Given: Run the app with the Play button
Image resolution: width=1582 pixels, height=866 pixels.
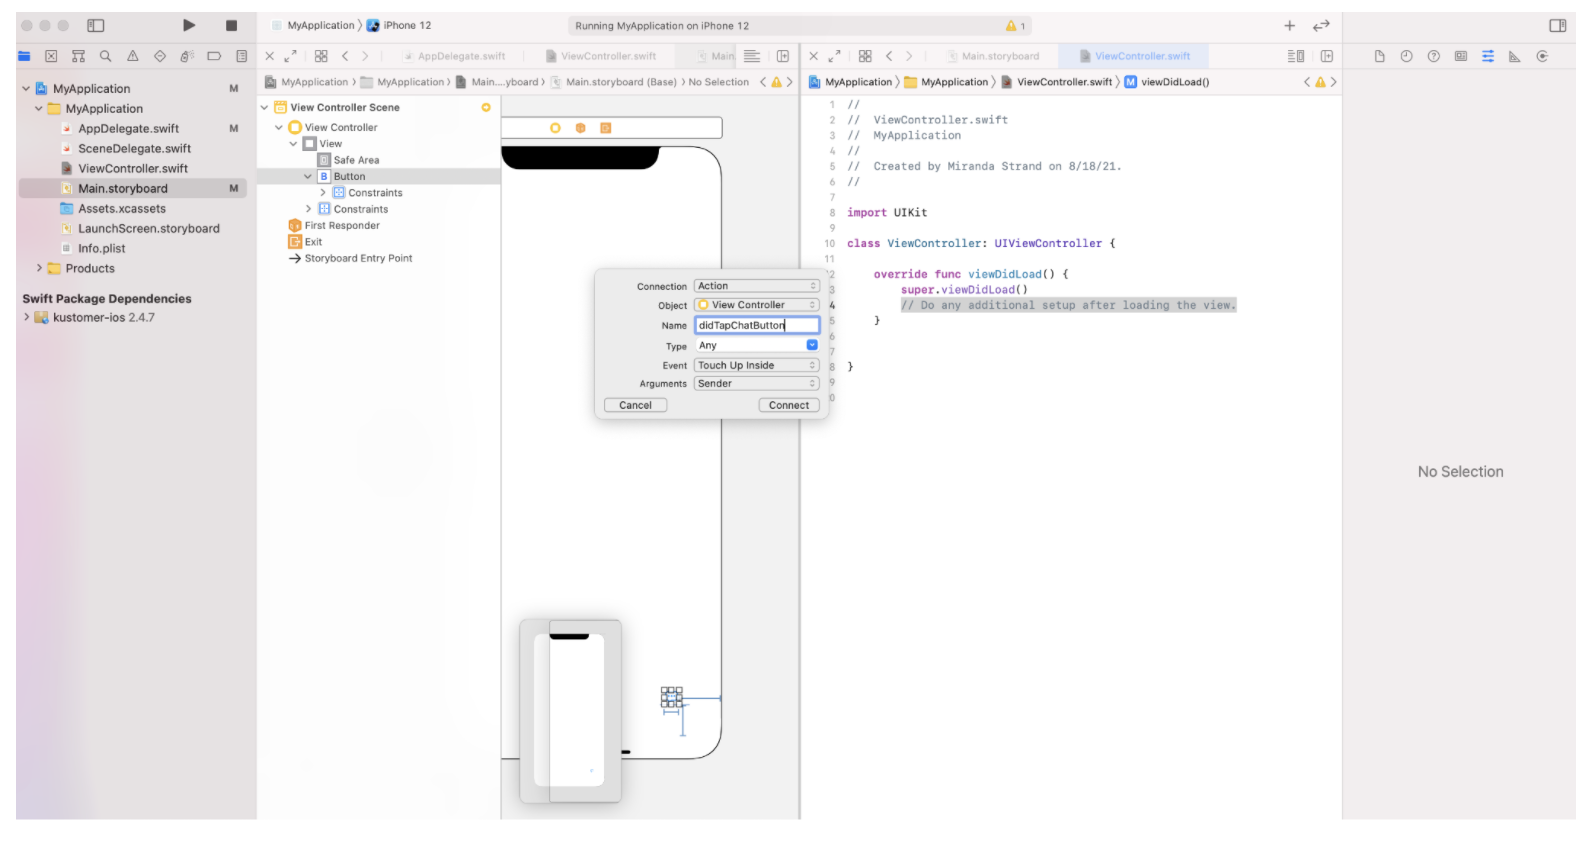Looking at the screenshot, I should tap(189, 25).
